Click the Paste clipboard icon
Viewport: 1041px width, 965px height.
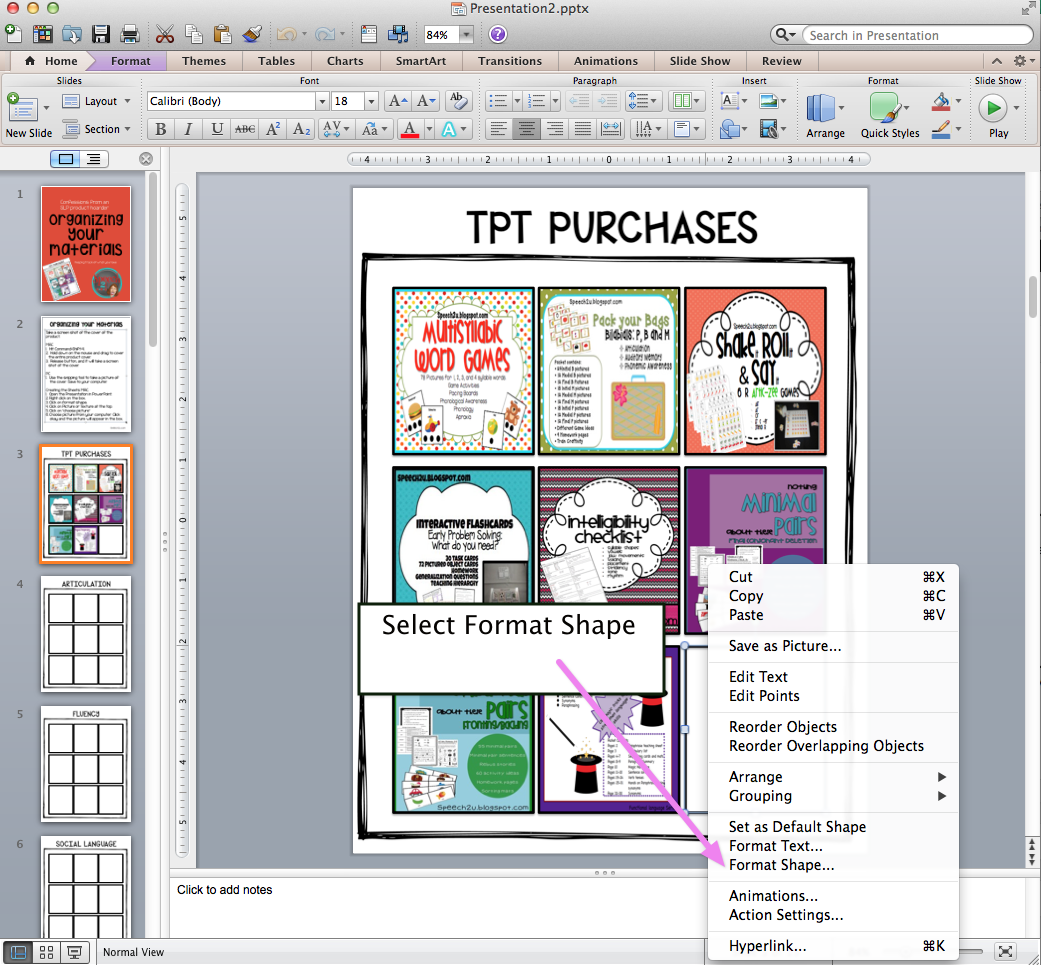tap(222, 34)
